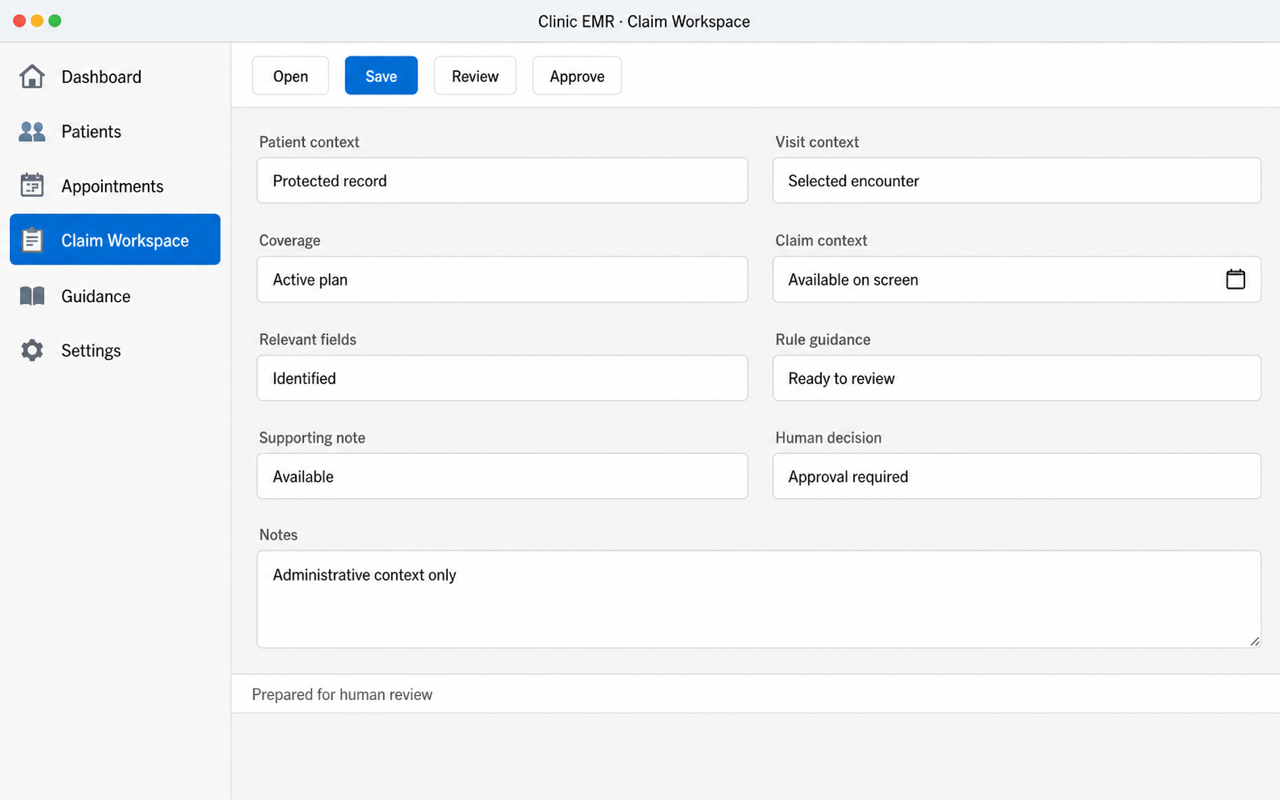Click the 'Prepared for human review' status text
The image size is (1280, 800).
point(342,694)
